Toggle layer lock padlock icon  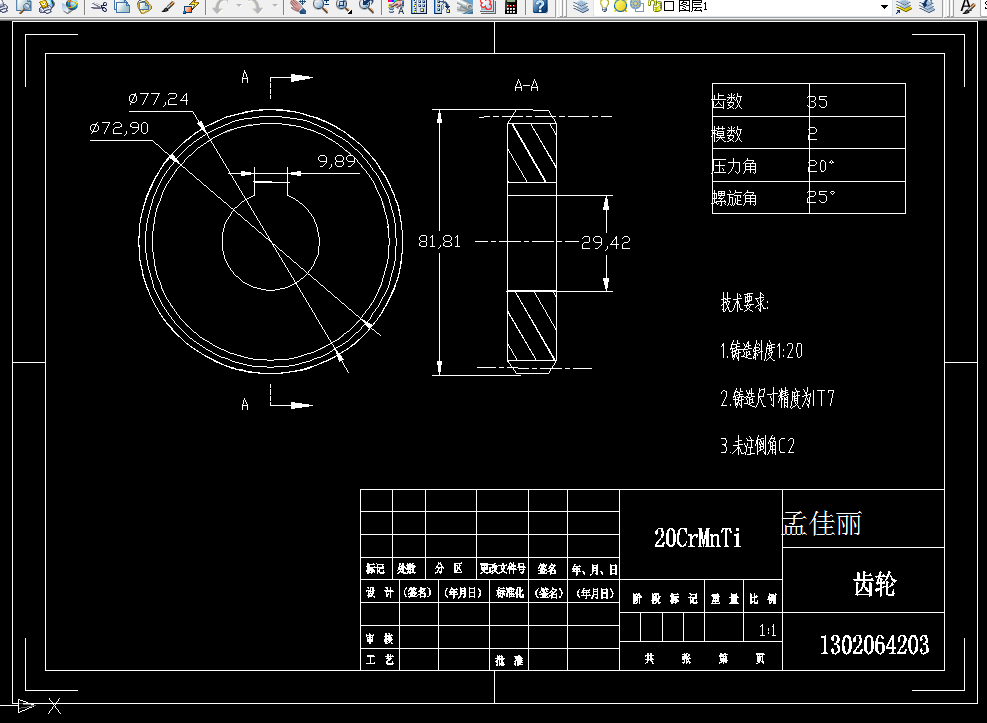click(656, 6)
